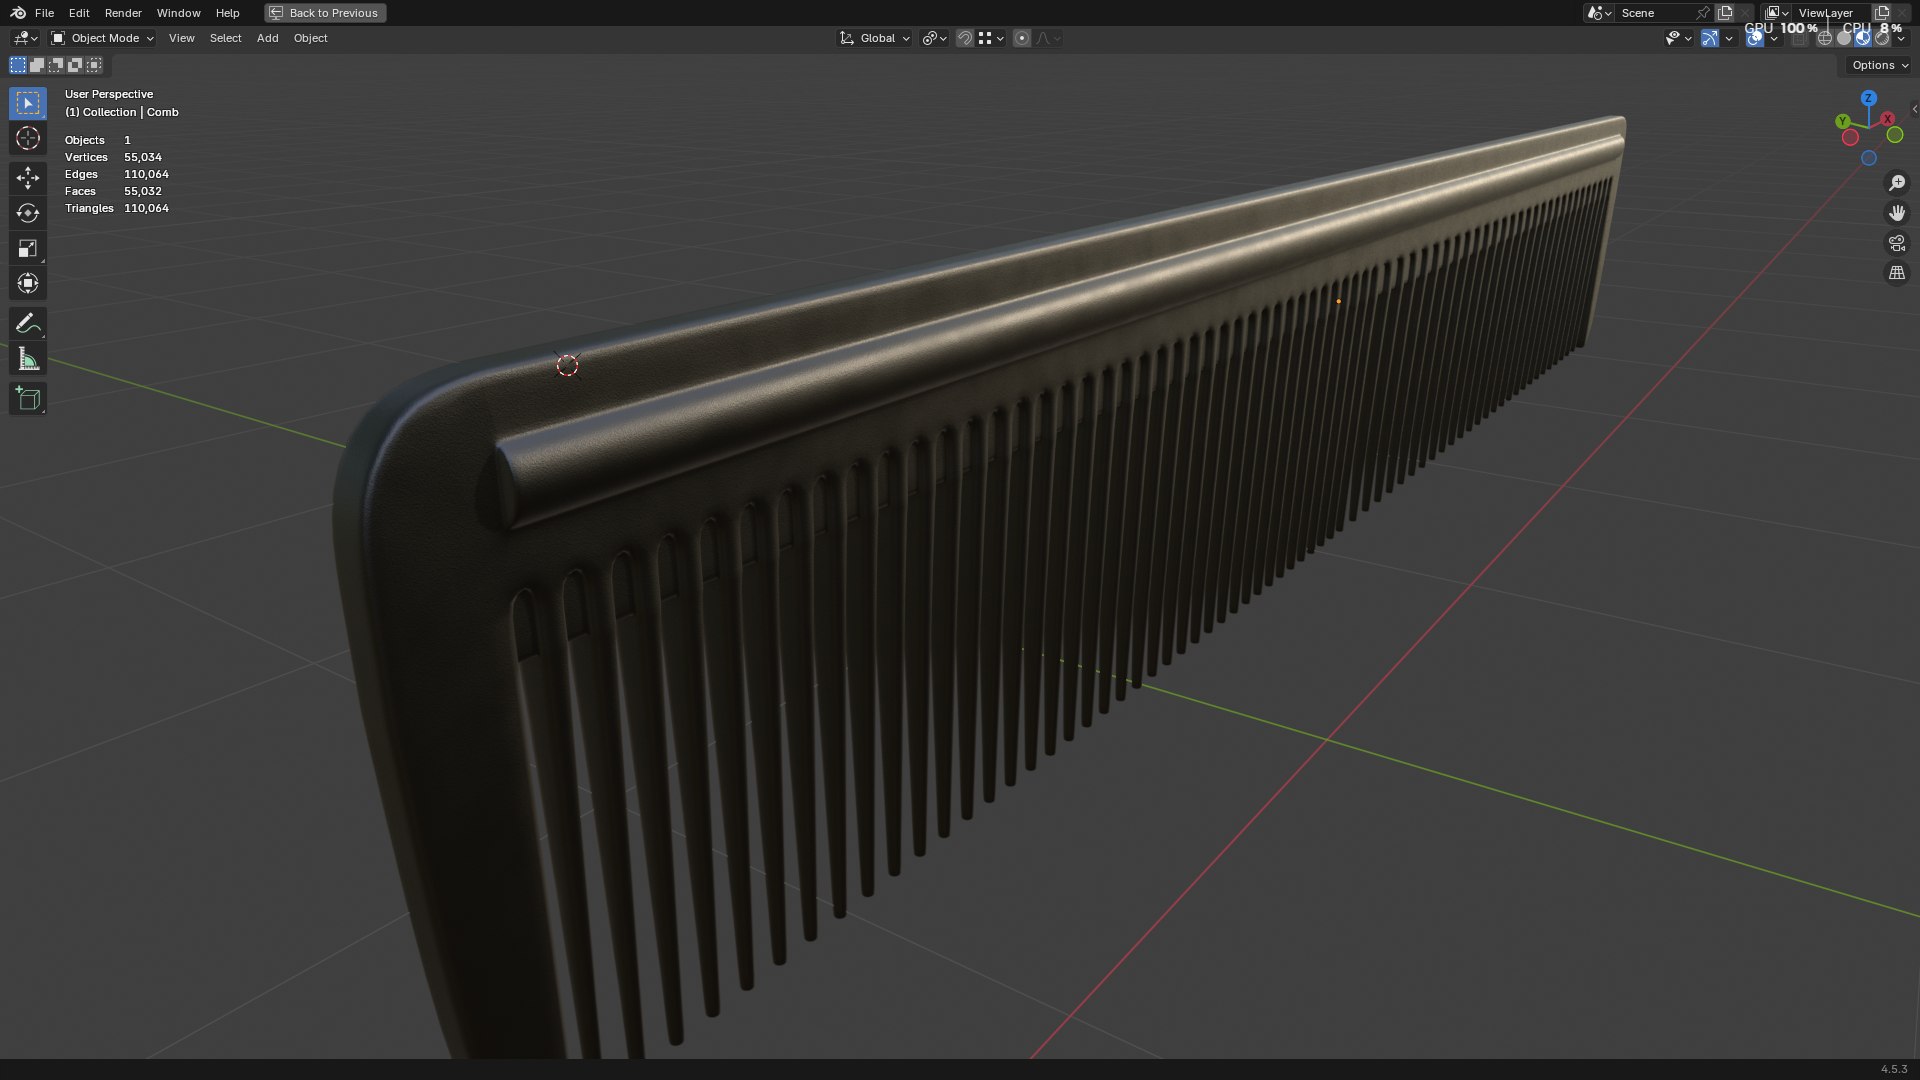Open the viewport Object menu

[311, 38]
